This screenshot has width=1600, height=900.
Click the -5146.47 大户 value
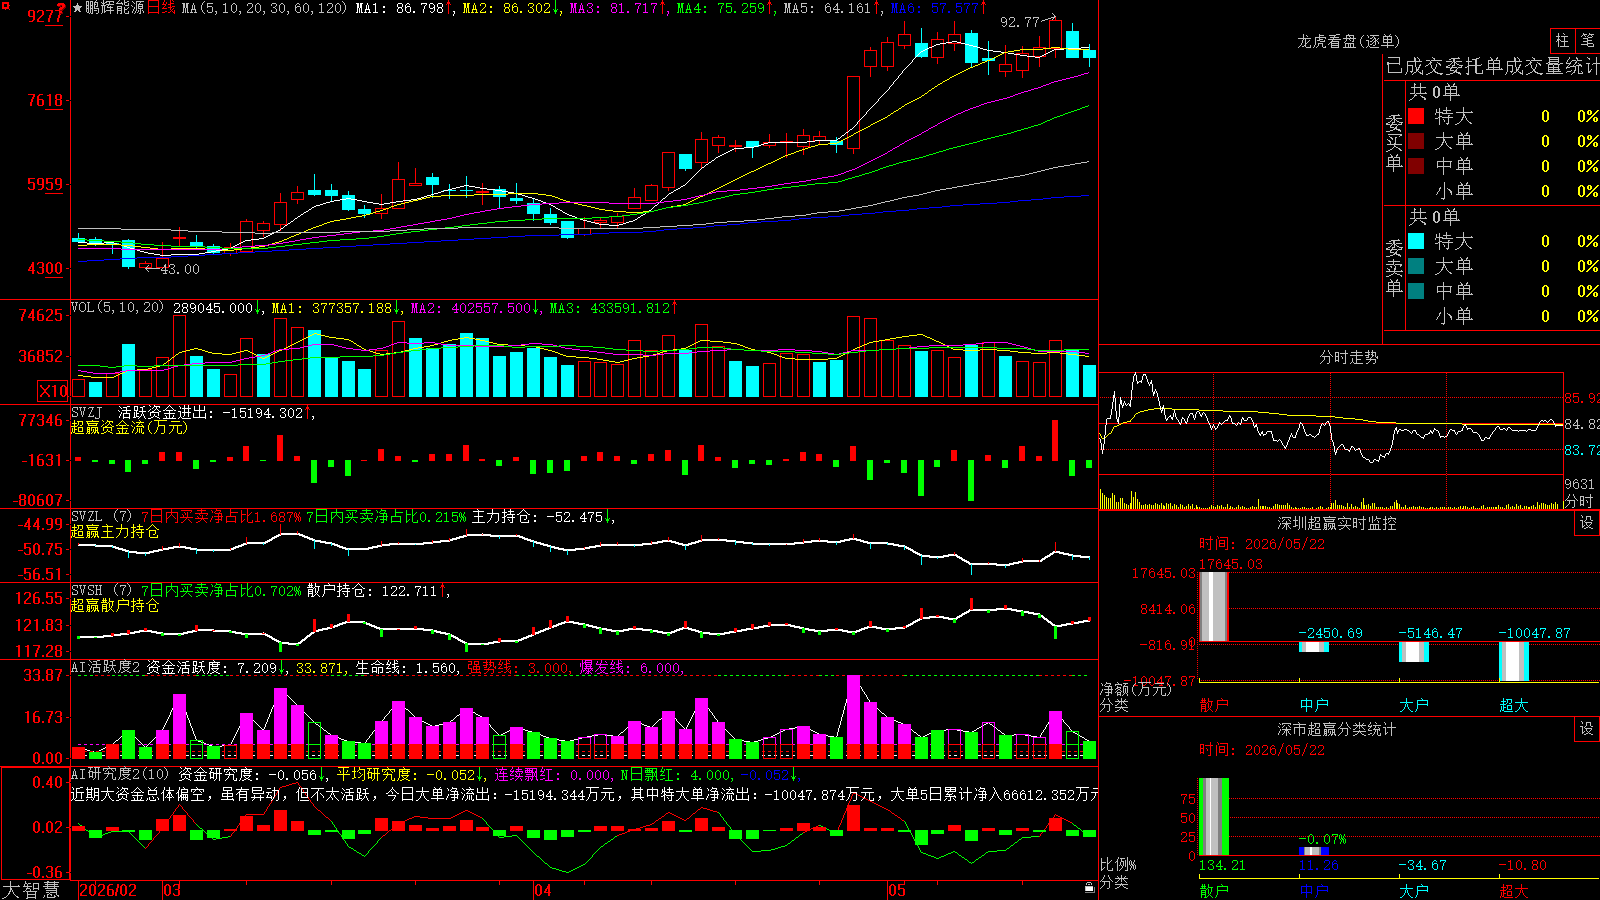pos(1431,633)
